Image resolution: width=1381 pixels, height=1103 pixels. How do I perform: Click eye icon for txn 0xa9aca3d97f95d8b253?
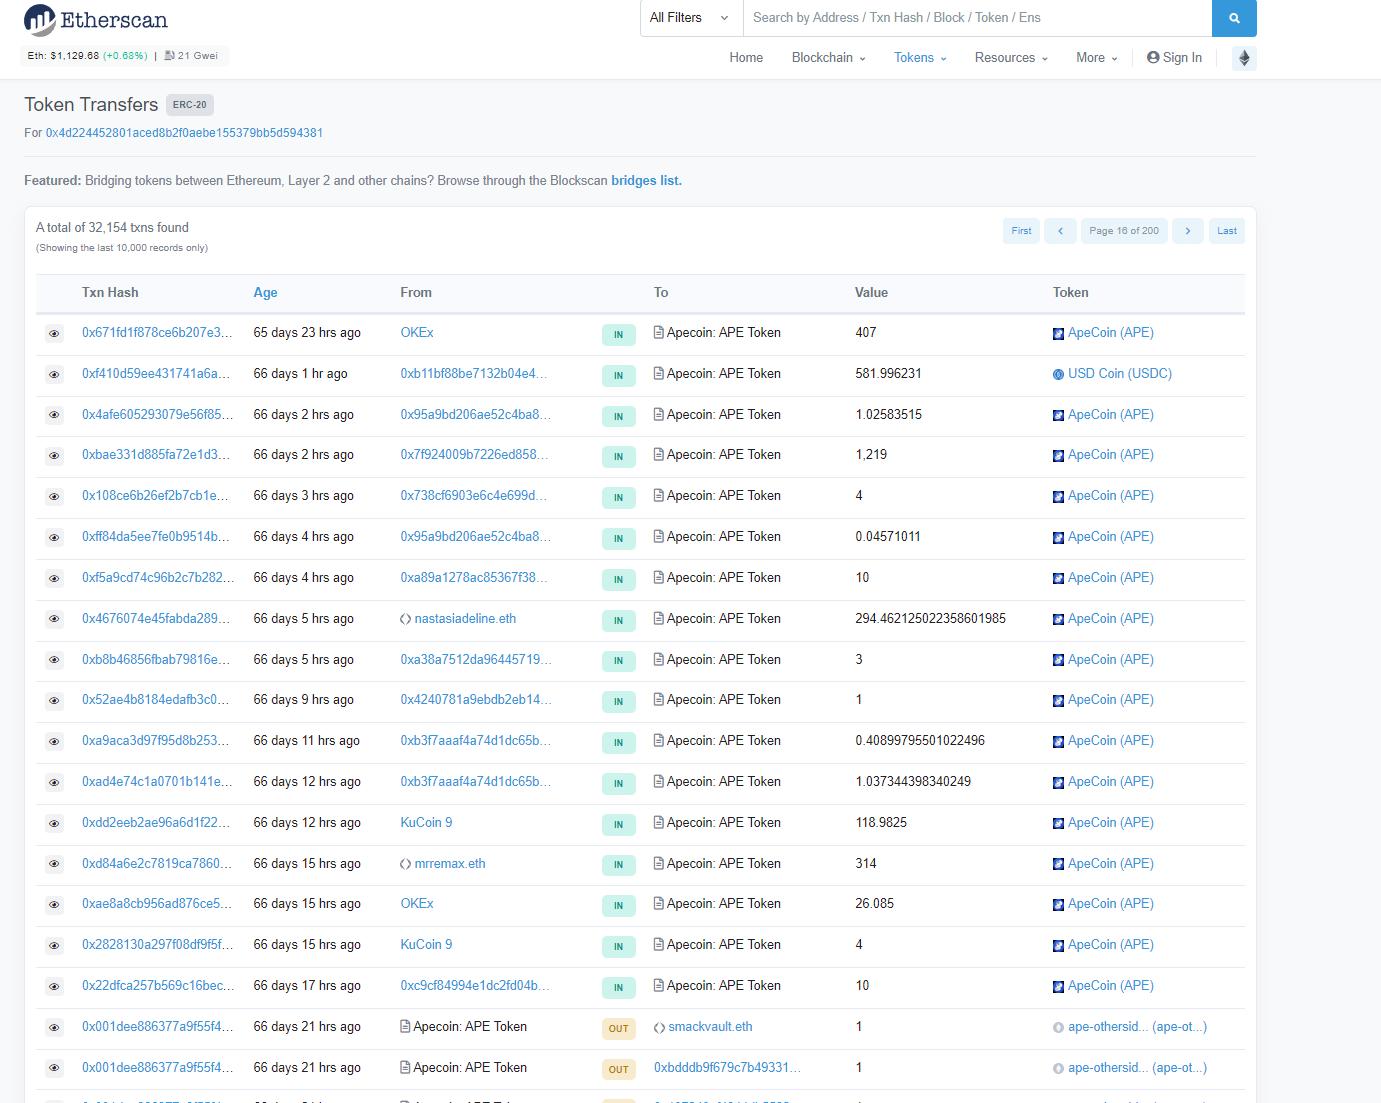(x=54, y=742)
